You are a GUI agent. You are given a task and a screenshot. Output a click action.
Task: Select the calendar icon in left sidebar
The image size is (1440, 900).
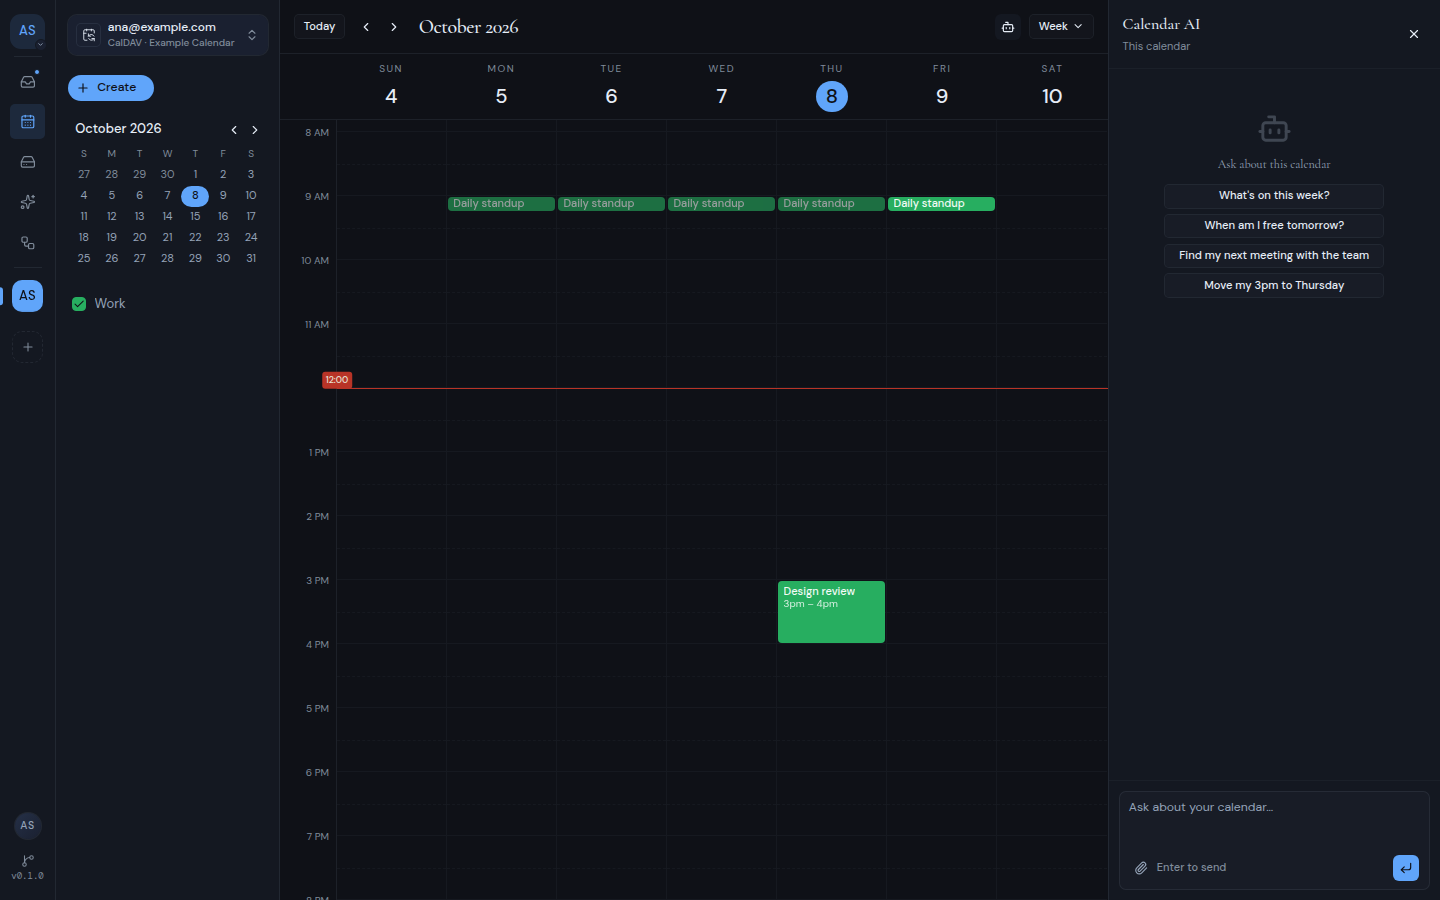(28, 122)
